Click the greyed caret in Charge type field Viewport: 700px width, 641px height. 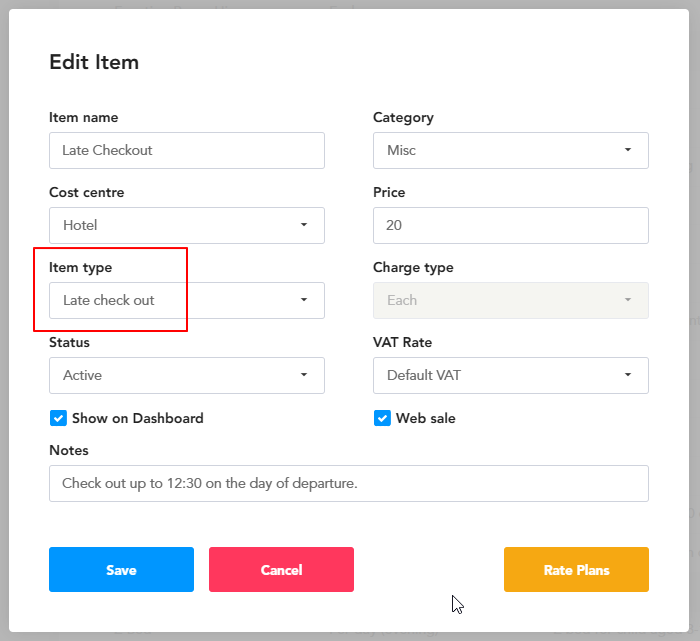tap(627, 300)
